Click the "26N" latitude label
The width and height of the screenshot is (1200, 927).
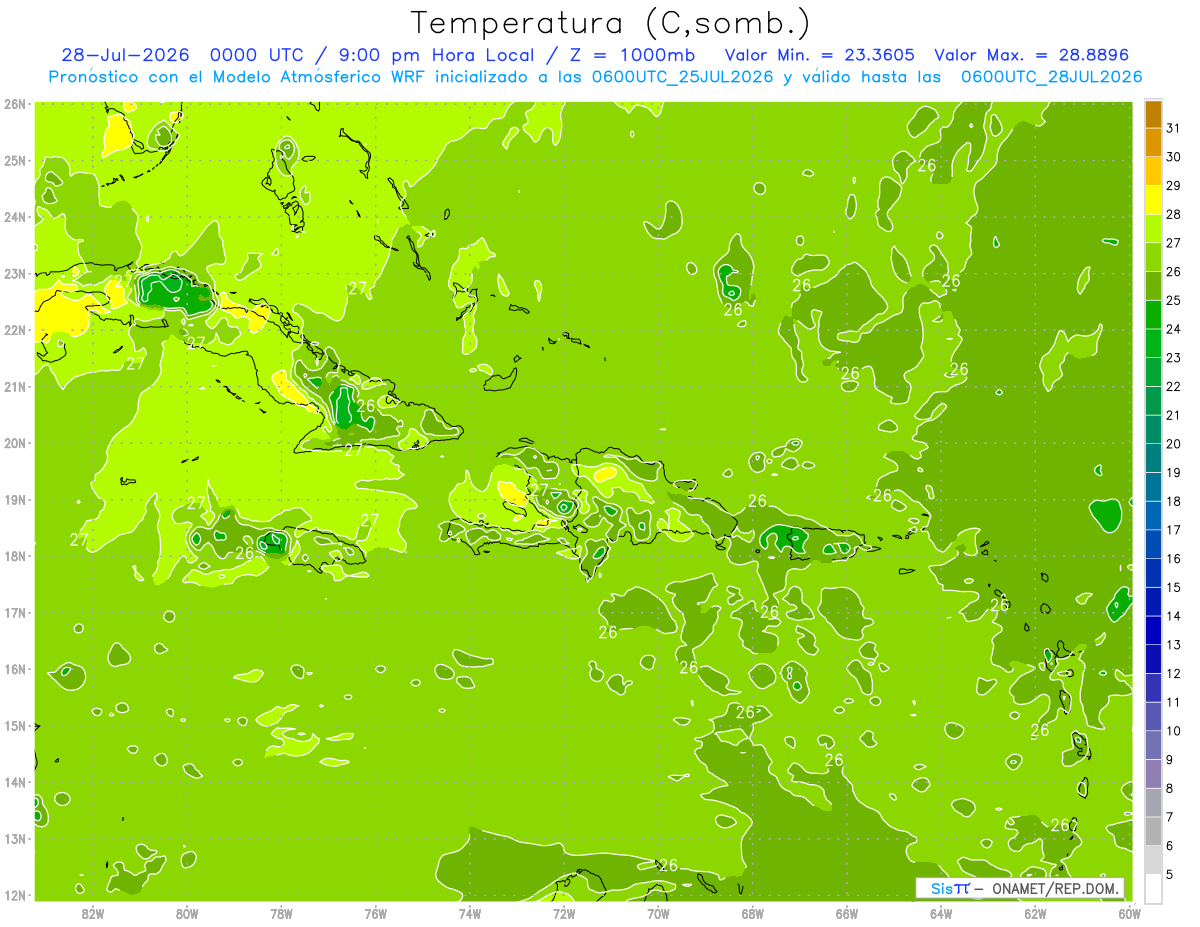(15, 103)
